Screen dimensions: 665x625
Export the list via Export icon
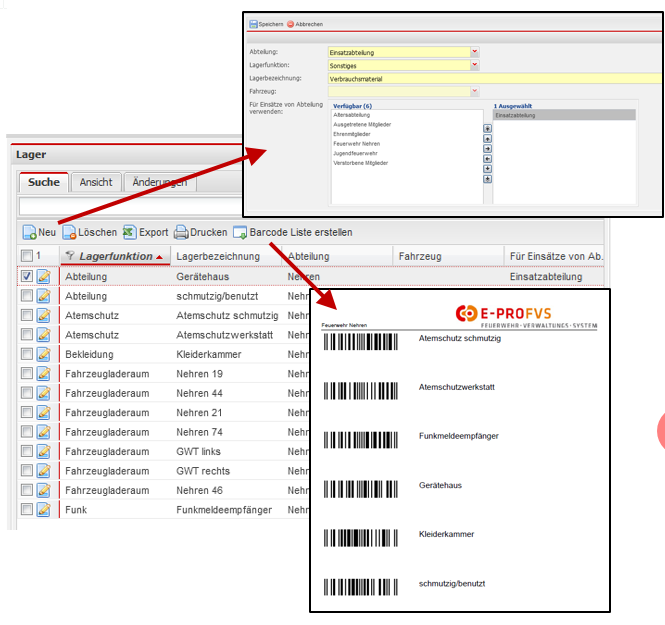tap(129, 232)
